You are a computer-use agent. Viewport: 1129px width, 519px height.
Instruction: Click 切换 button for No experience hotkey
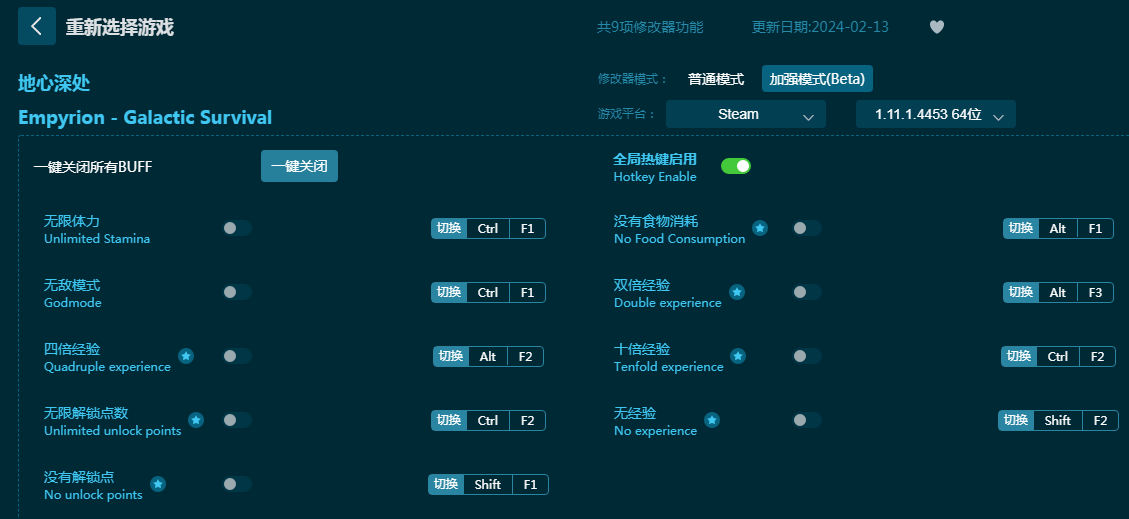pos(1016,421)
